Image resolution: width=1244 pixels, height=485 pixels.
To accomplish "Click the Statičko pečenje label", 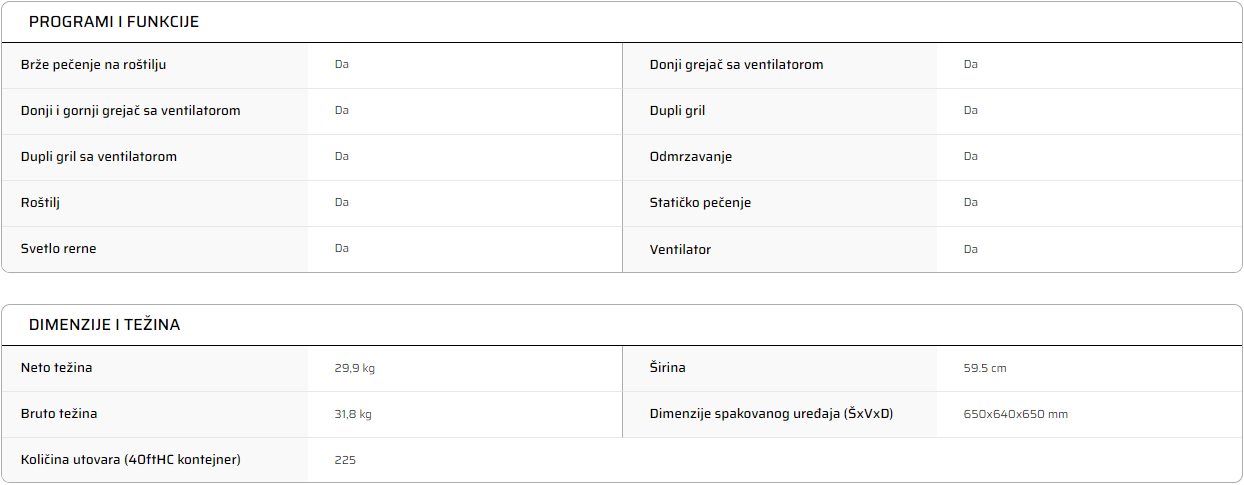I will coord(700,203).
